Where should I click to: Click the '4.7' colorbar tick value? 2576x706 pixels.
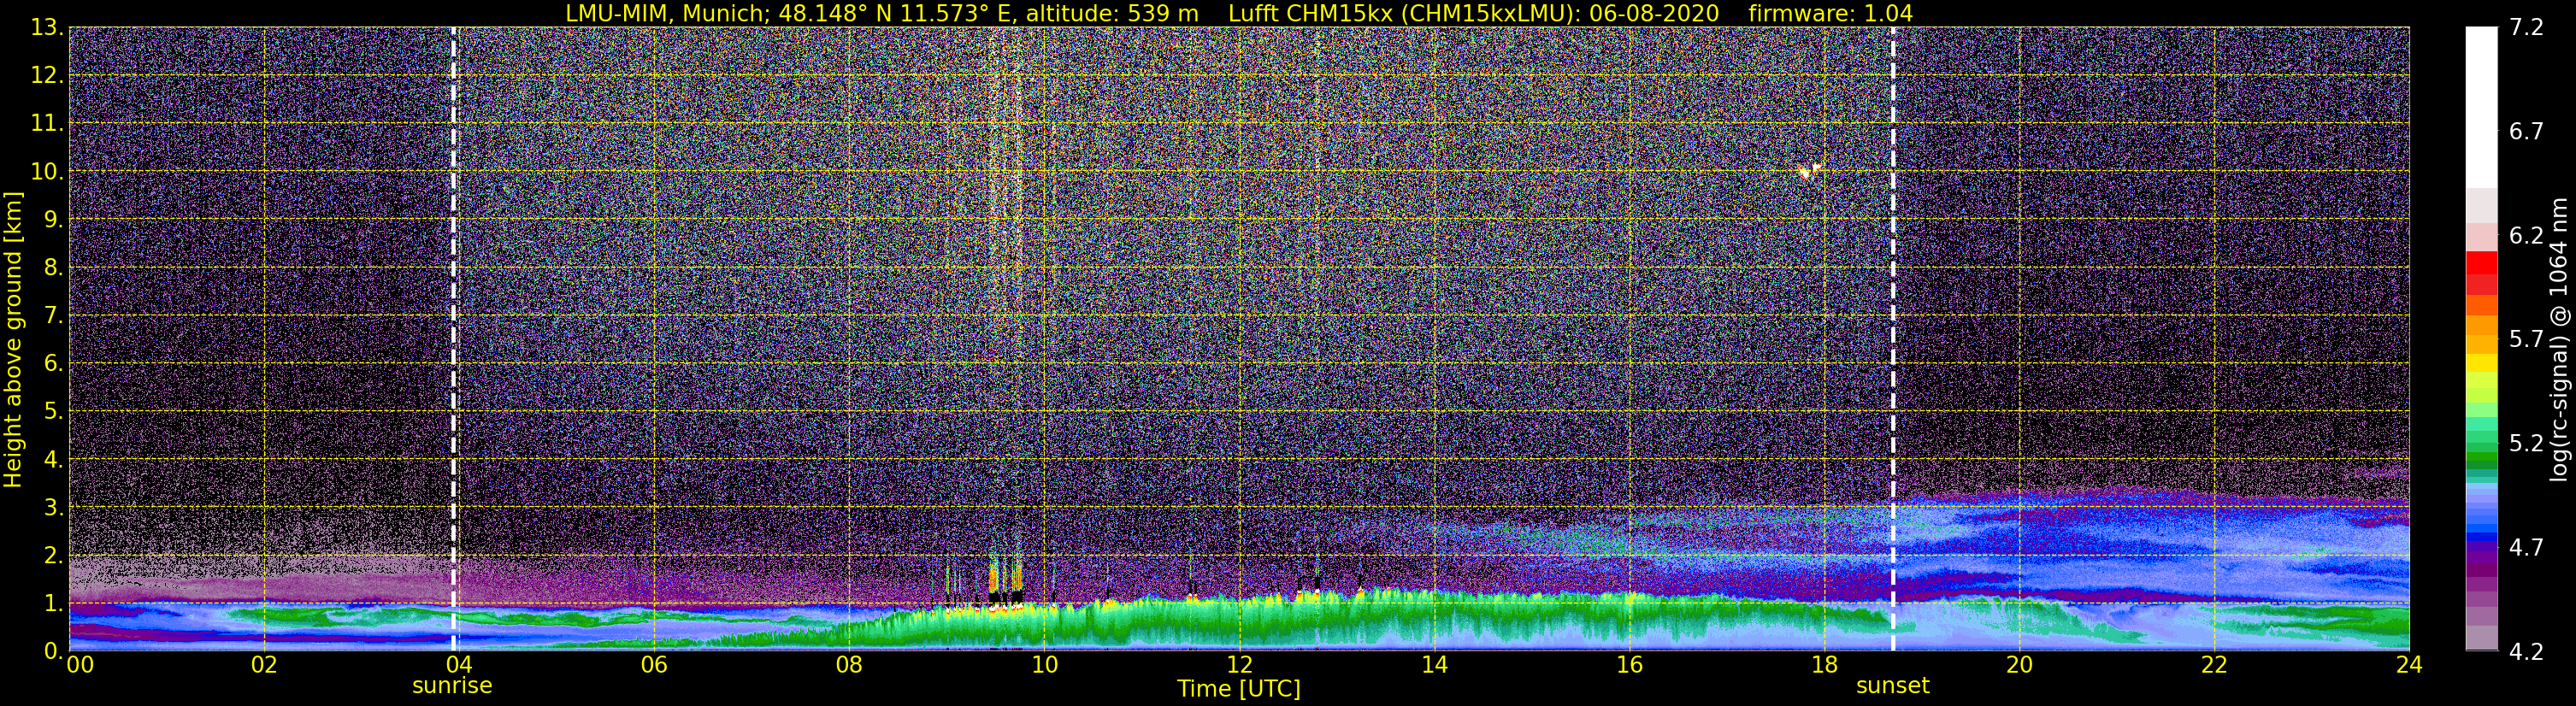tap(2526, 547)
